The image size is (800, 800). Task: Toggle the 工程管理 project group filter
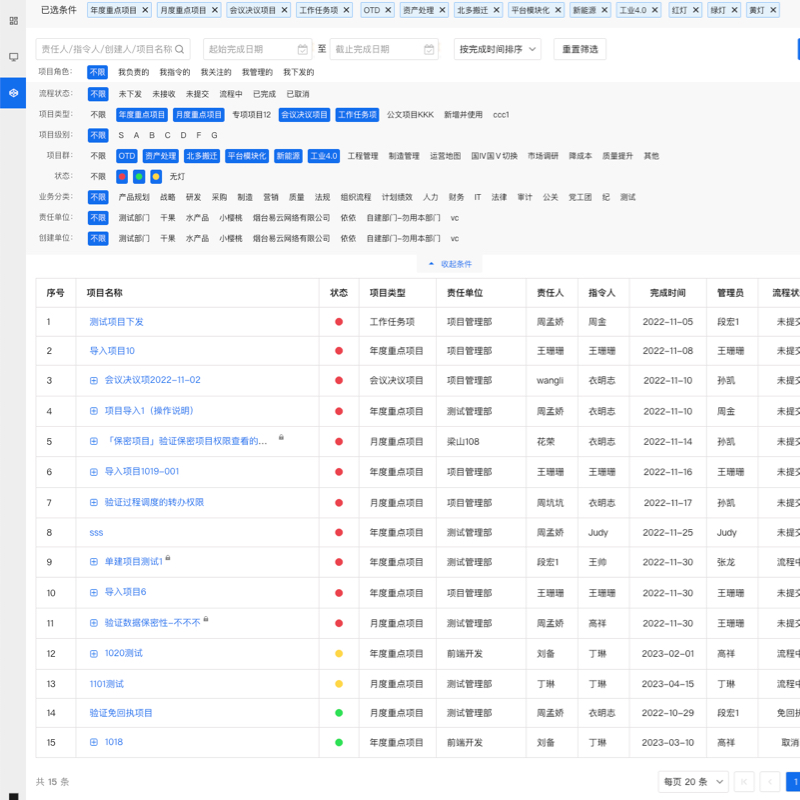point(362,156)
